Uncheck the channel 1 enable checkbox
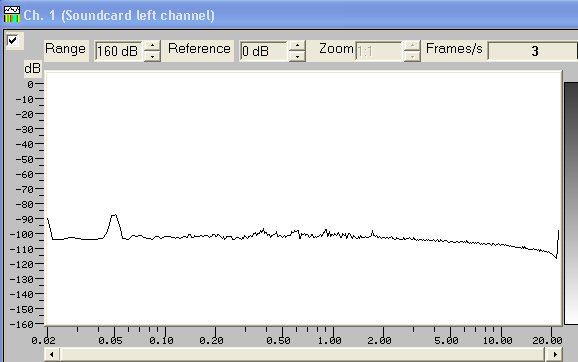The width and height of the screenshot is (578, 362). [x=13, y=40]
